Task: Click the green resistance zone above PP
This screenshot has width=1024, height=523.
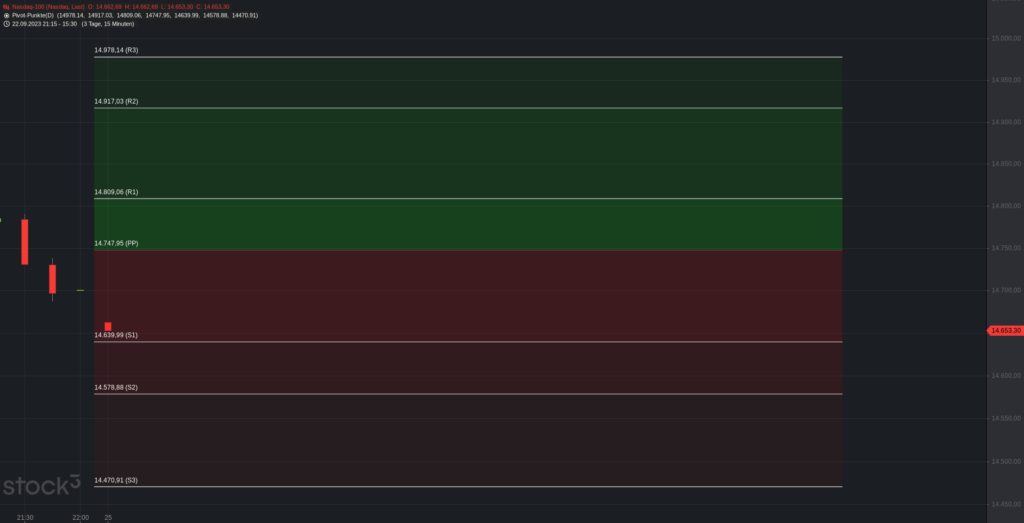Action: [468, 153]
